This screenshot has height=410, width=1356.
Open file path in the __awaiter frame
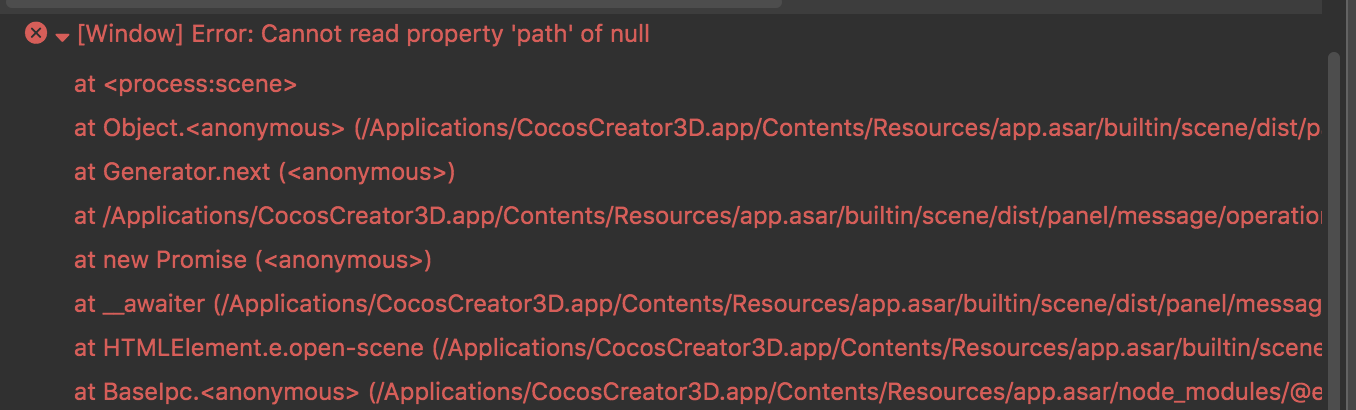770,304
